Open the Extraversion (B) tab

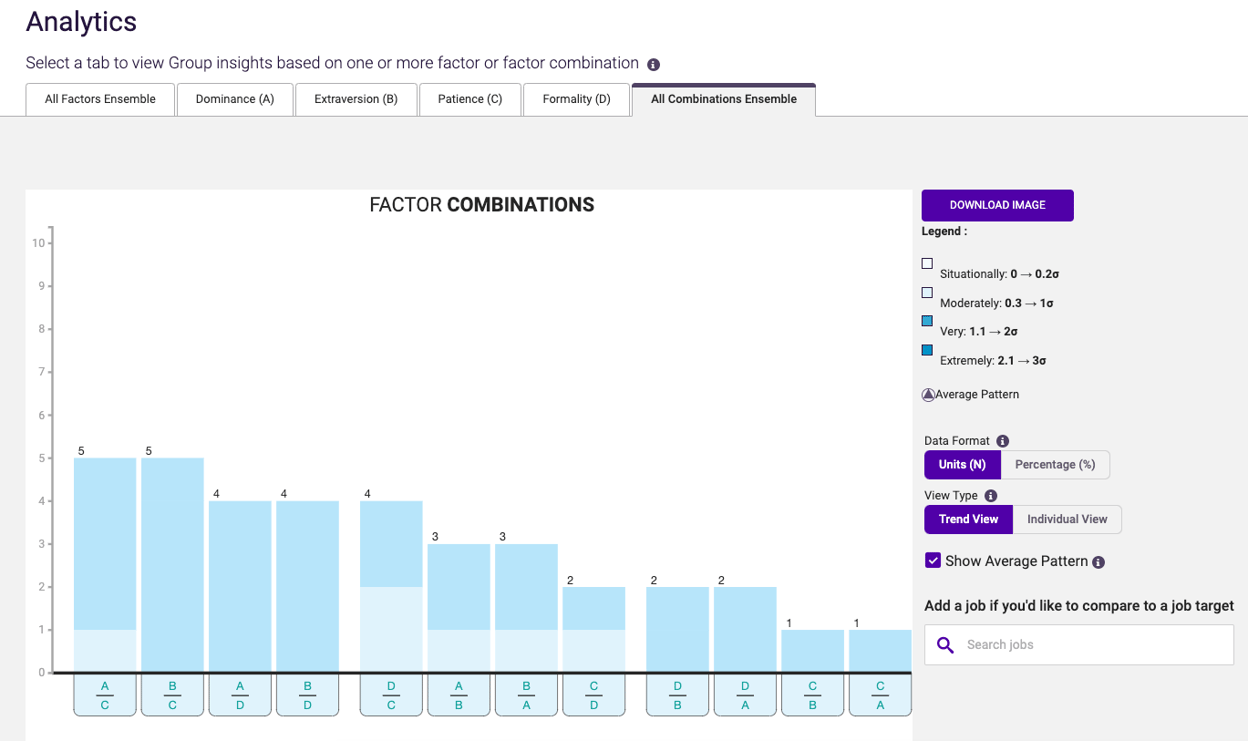[x=356, y=100]
